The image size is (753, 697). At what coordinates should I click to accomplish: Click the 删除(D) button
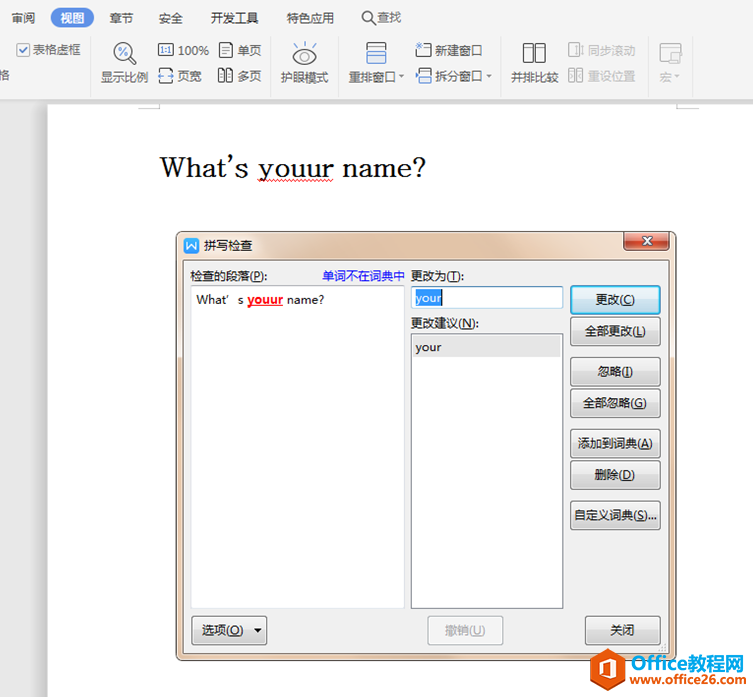[x=615, y=475]
